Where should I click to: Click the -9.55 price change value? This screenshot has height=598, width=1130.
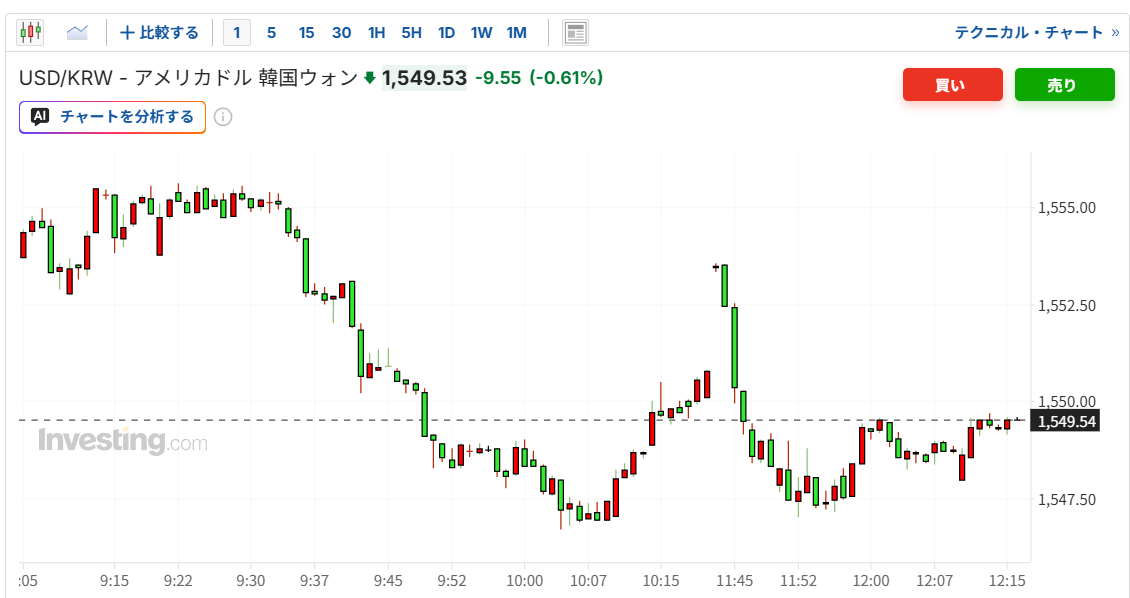(x=498, y=78)
